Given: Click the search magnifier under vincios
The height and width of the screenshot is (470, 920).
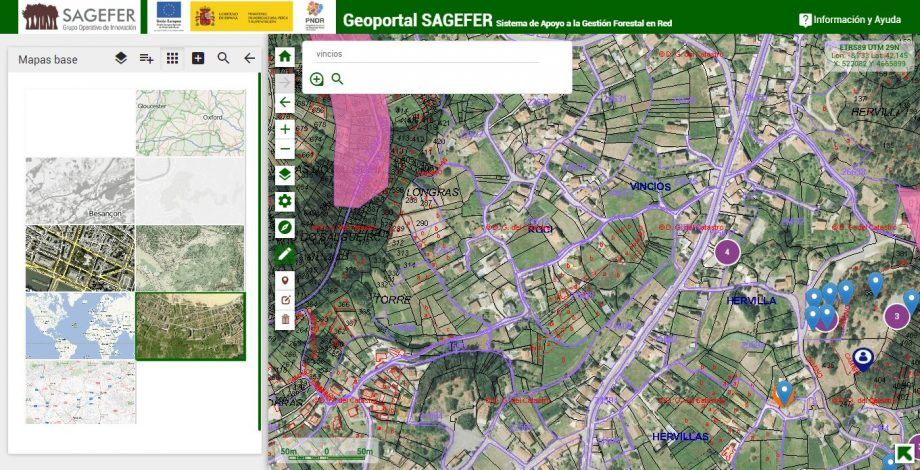Looking at the screenshot, I should click(337, 79).
